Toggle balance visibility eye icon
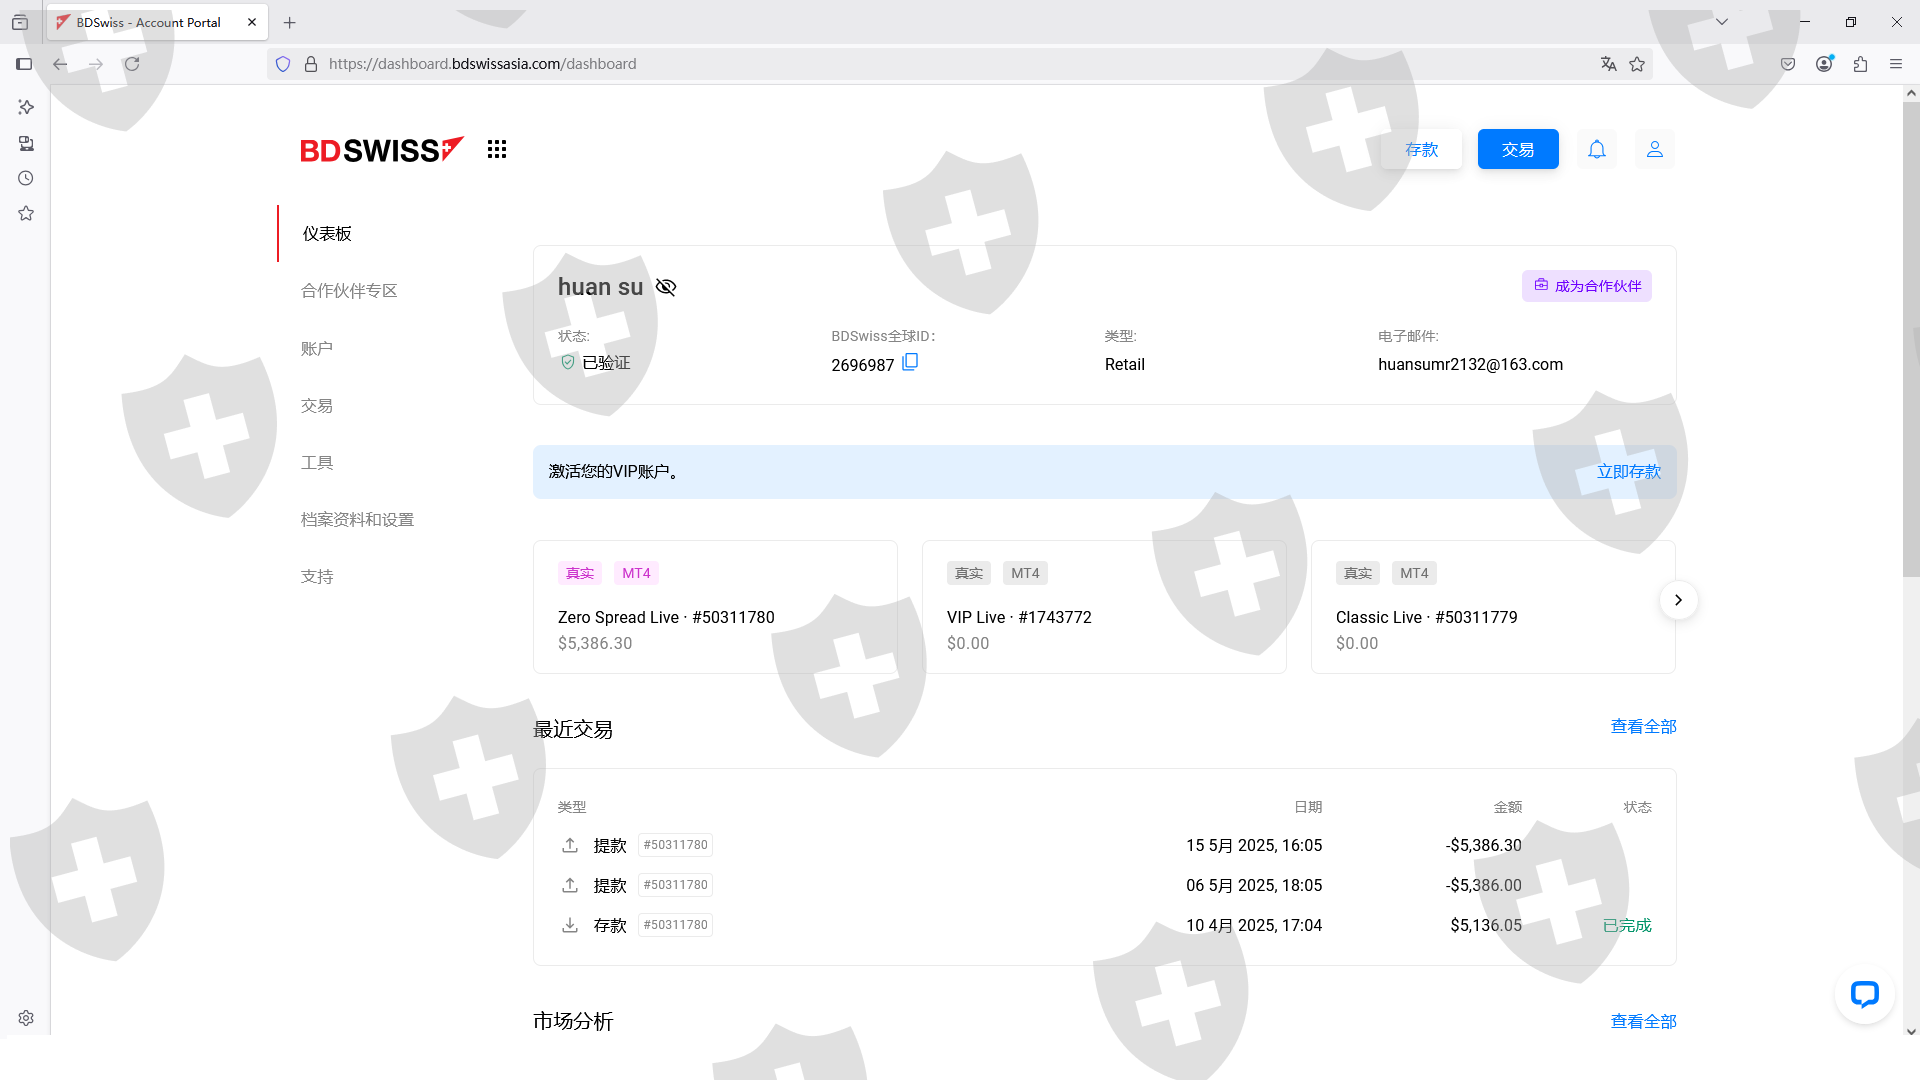The width and height of the screenshot is (1920, 1080). coord(666,287)
